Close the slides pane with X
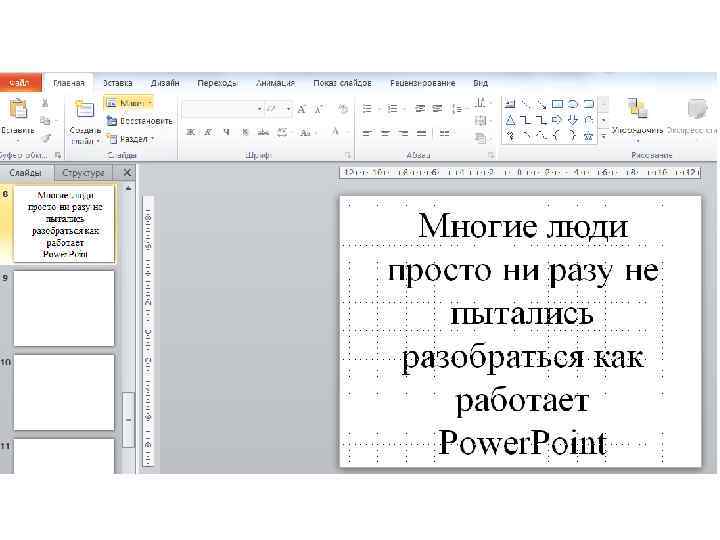 127,173
